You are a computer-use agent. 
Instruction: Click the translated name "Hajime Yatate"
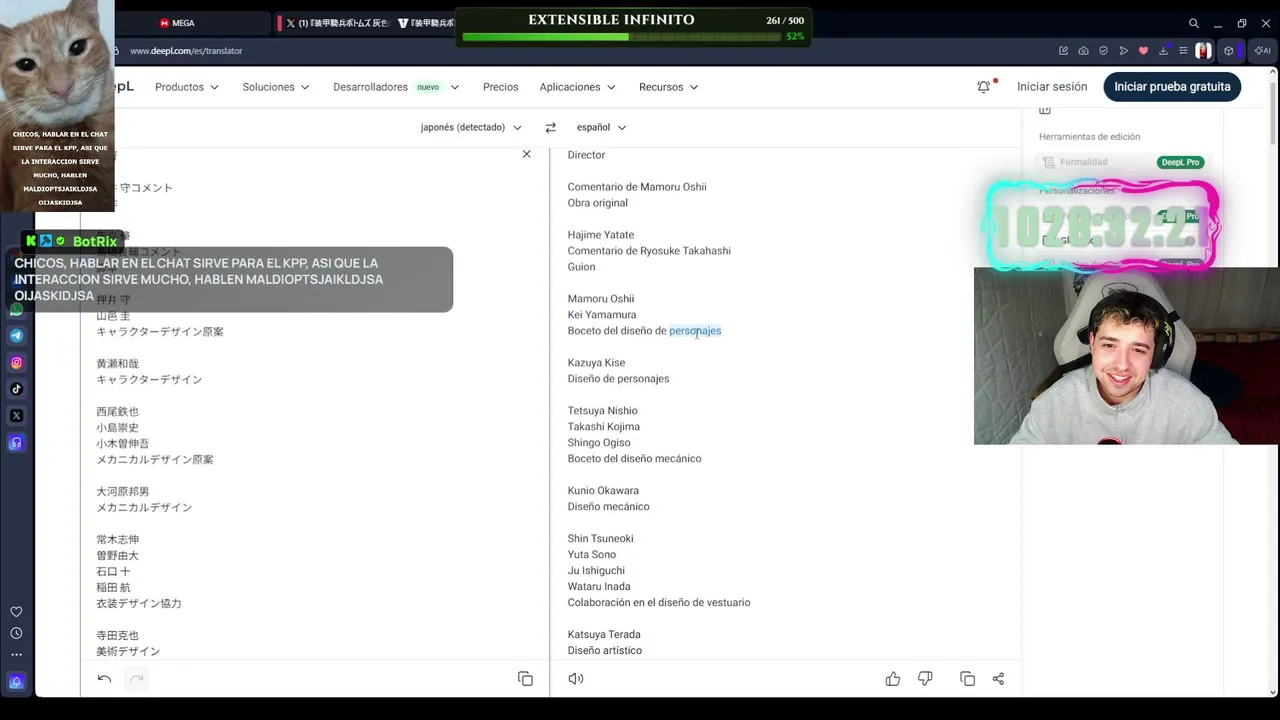[x=601, y=235]
